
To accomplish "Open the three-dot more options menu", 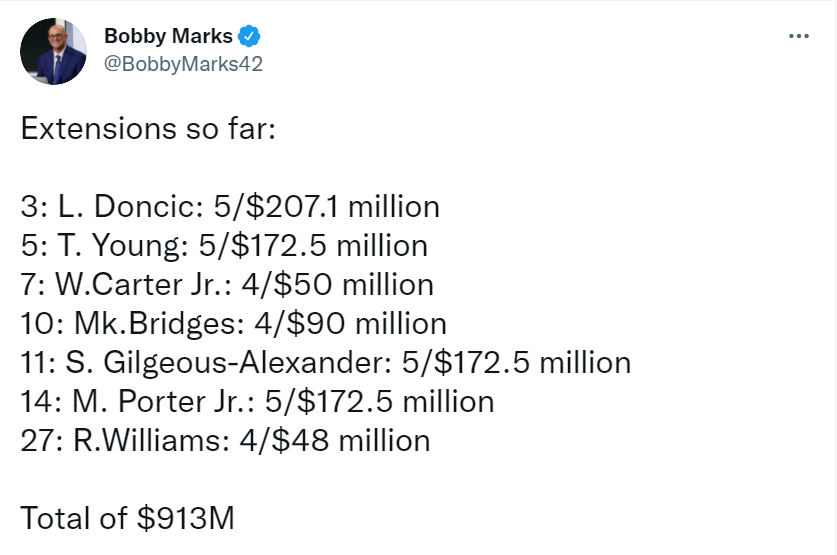I will coord(798,37).
